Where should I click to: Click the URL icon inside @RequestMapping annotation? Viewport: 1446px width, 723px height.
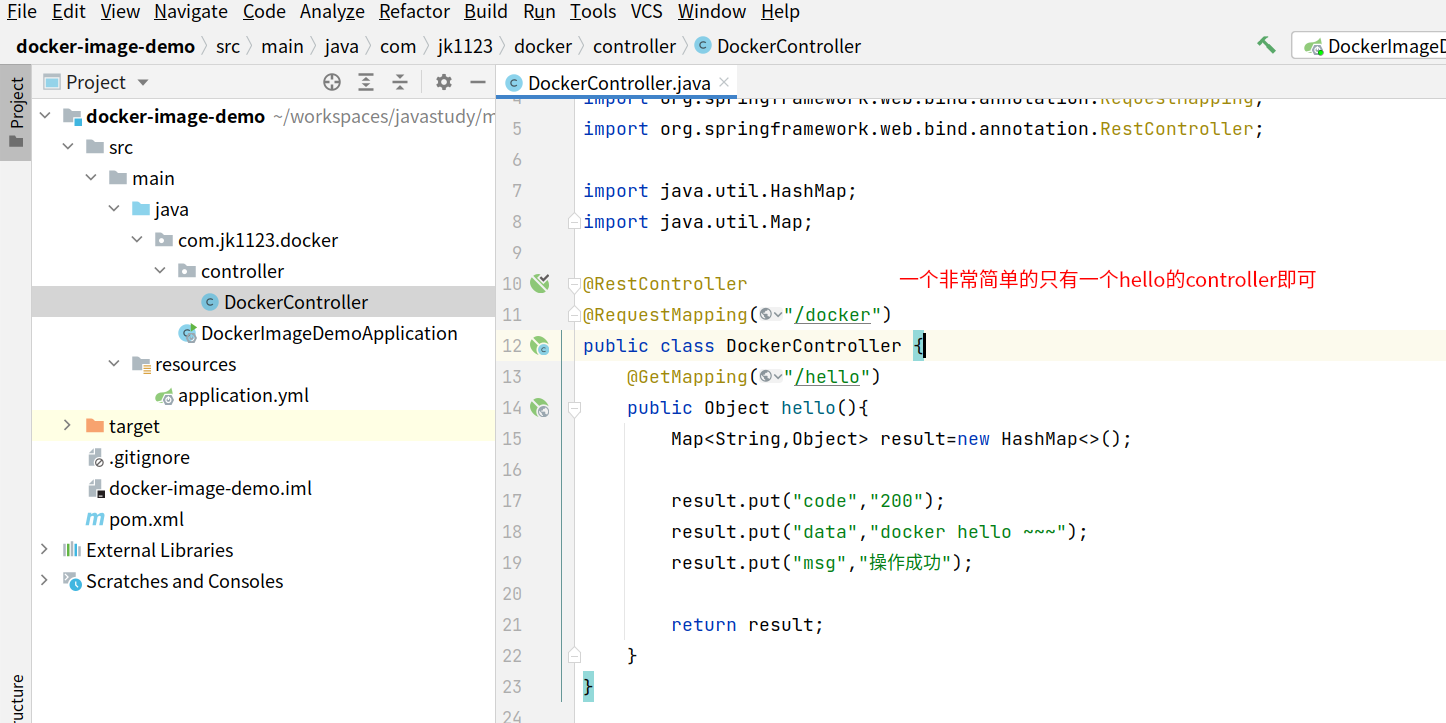pyautogui.click(x=766, y=314)
